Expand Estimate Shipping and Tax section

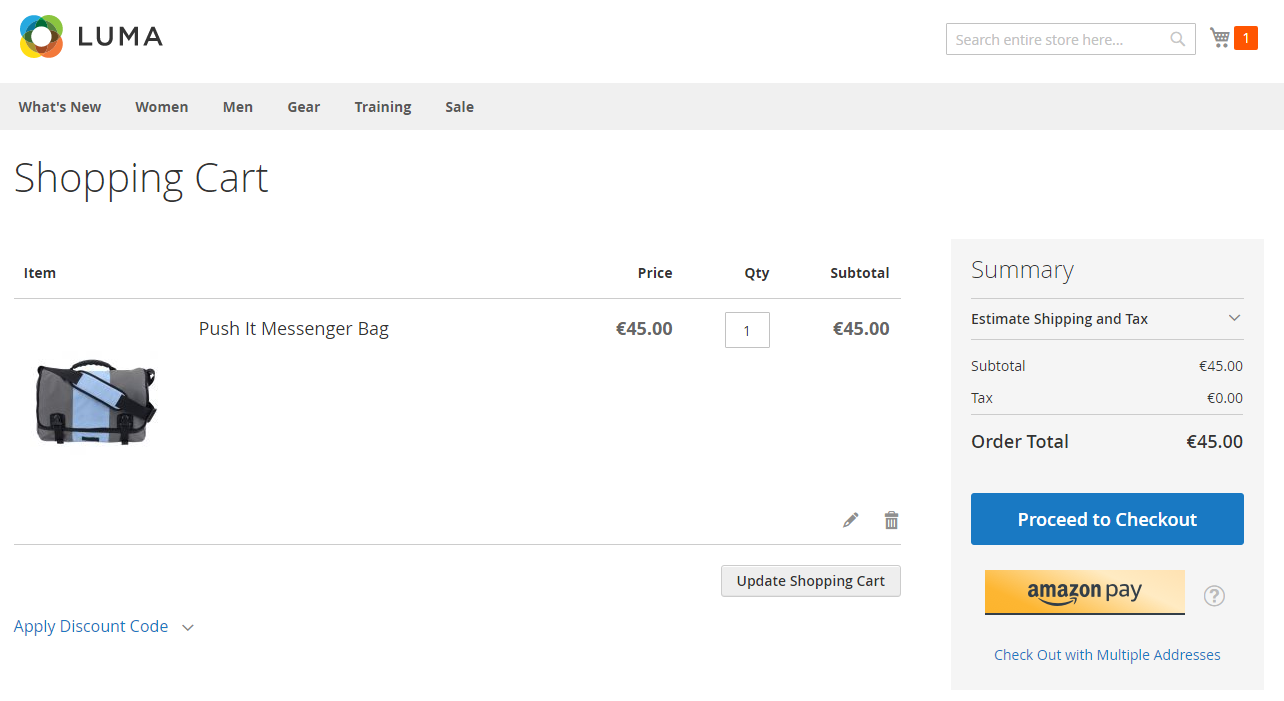pyautogui.click(x=1107, y=319)
